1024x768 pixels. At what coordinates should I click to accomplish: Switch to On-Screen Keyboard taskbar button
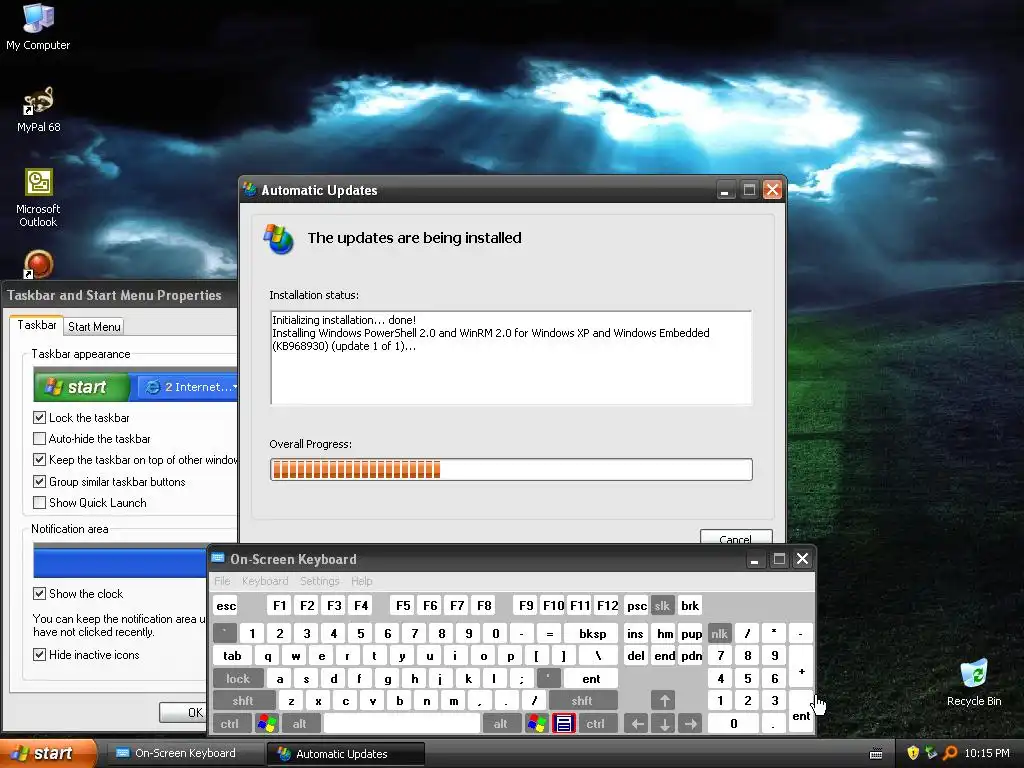click(x=184, y=753)
